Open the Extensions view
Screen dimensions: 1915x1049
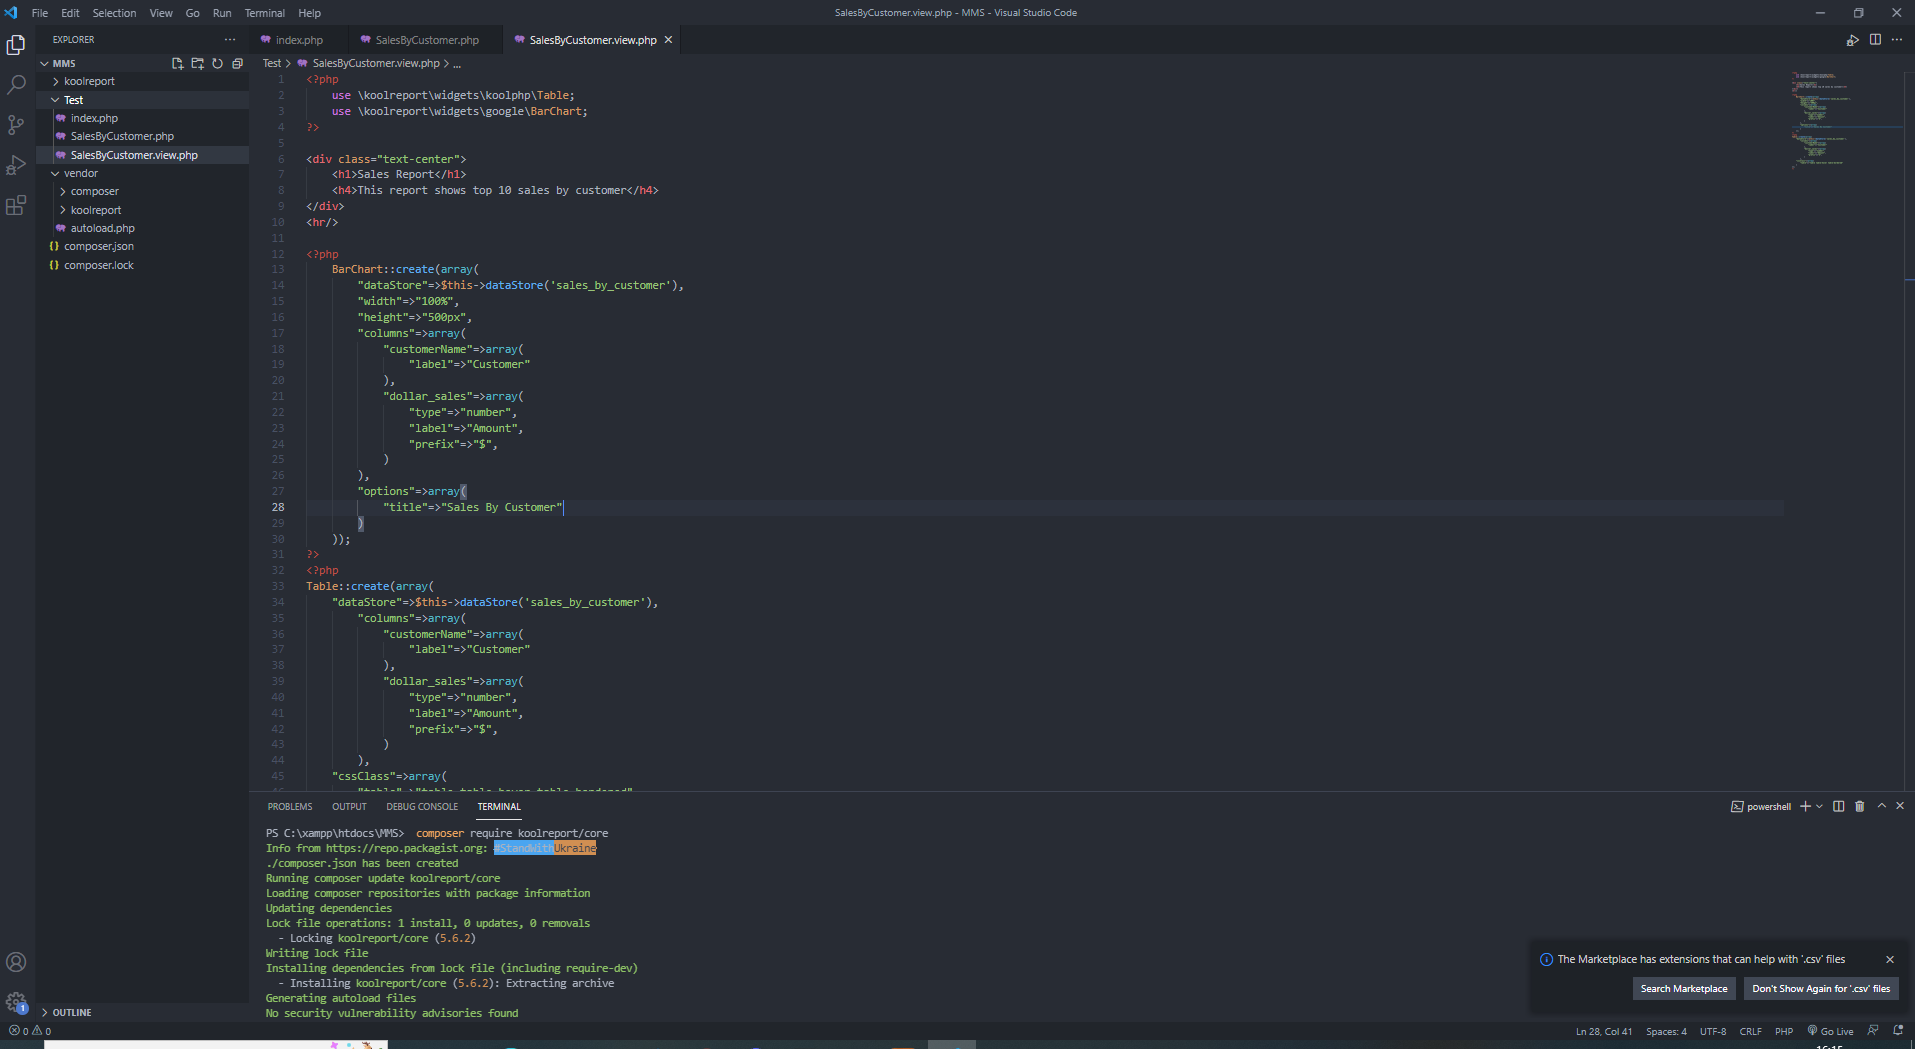[16, 206]
